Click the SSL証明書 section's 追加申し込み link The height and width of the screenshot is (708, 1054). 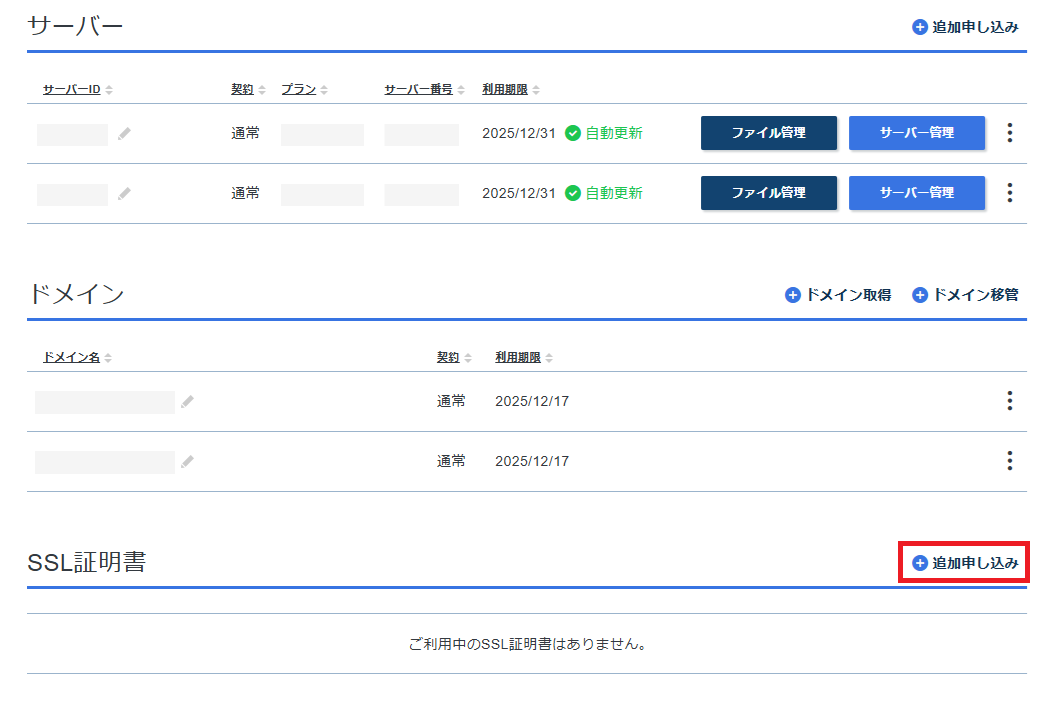(x=965, y=563)
